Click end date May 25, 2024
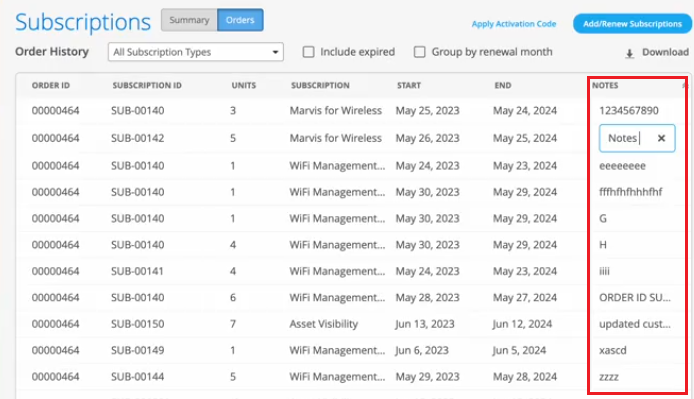This screenshot has height=399, width=694. (525, 138)
